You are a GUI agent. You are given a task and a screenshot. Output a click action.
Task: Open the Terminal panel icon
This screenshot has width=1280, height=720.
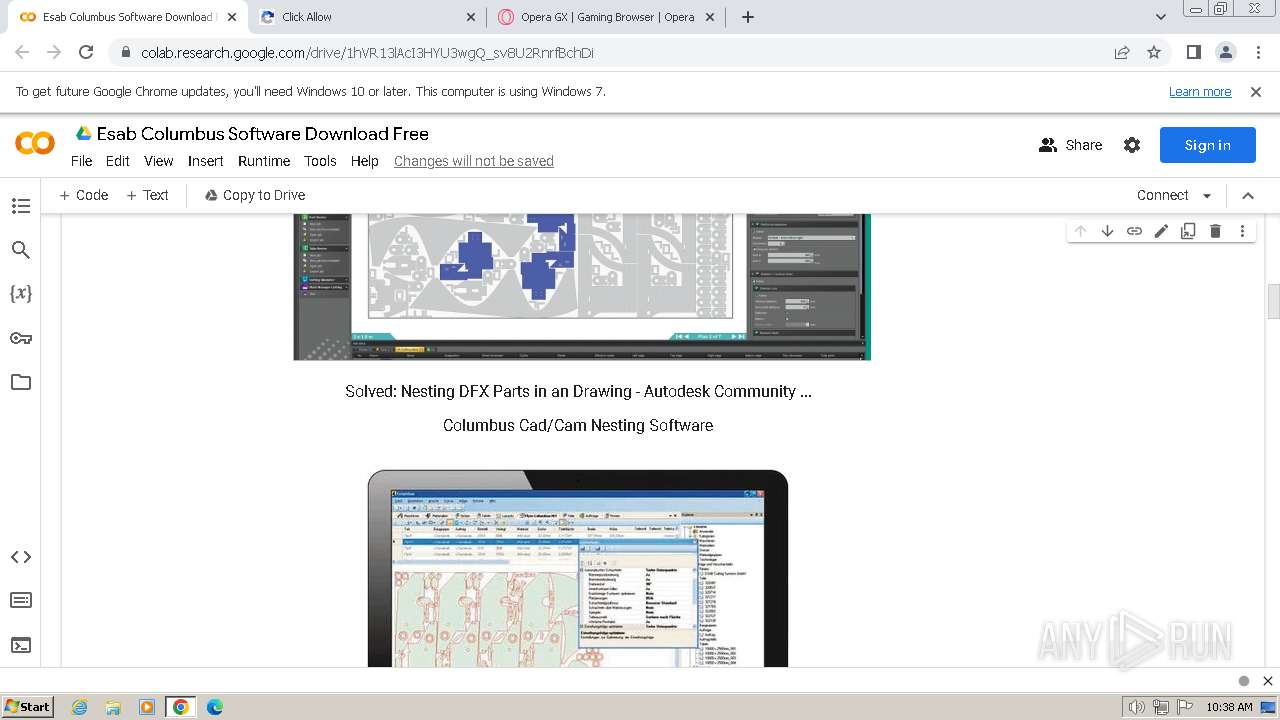tap(21, 645)
